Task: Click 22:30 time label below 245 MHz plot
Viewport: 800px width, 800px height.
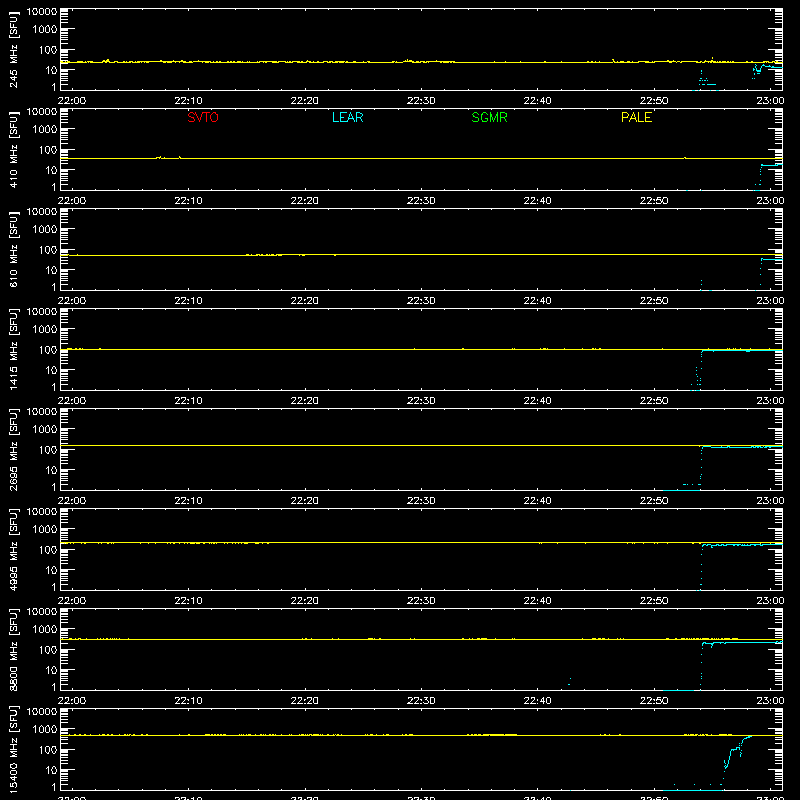Action: pyautogui.click(x=421, y=101)
